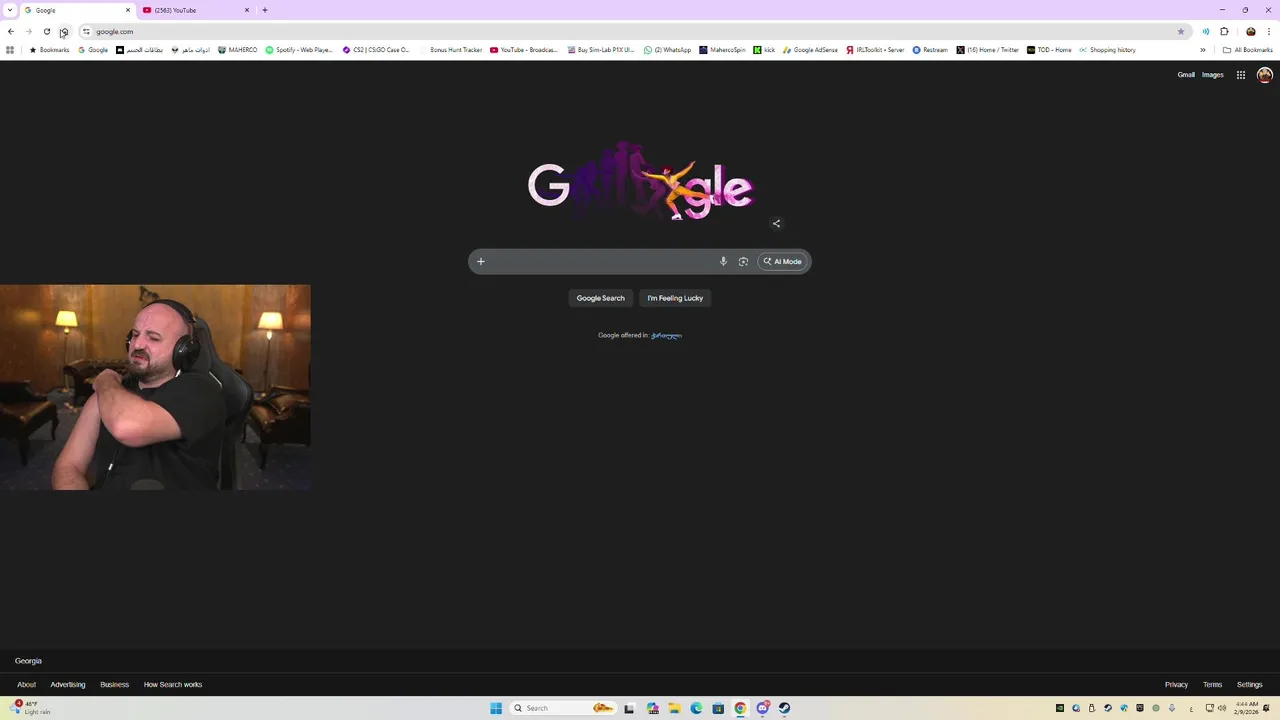Click the plus icon in the search box
This screenshot has width=1280, height=720.
(480, 261)
